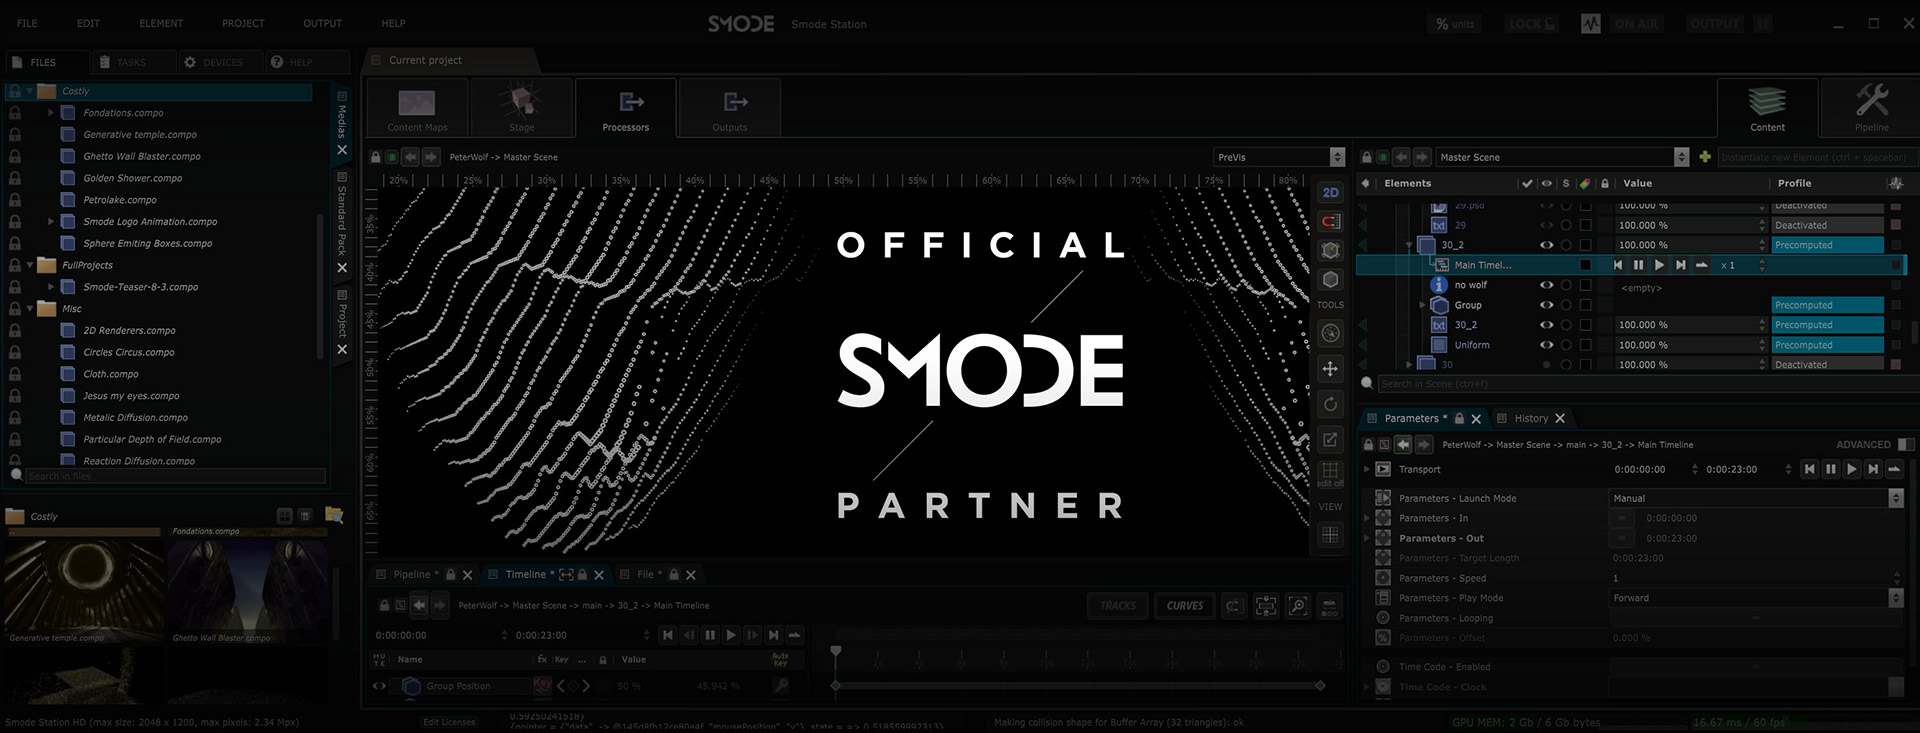Click the CURVES button
The image size is (1920, 733).
click(1185, 605)
